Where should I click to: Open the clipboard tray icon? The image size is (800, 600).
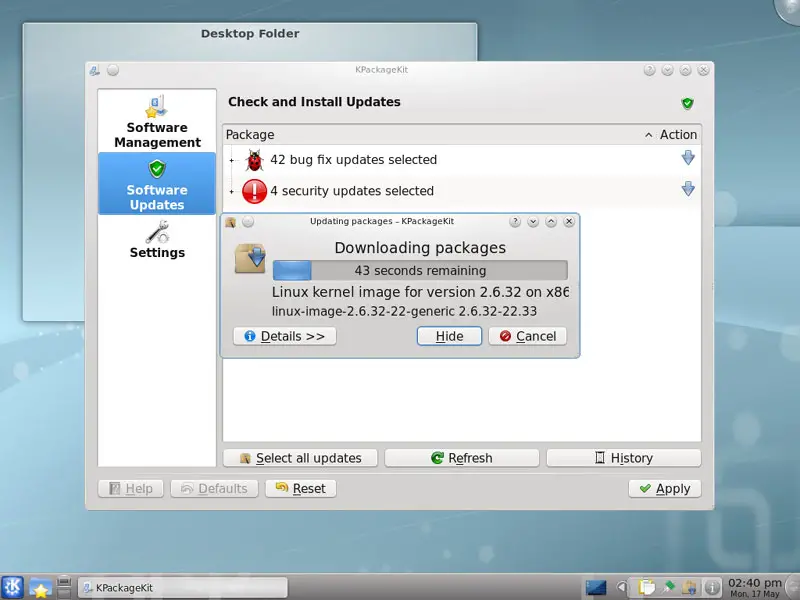[647, 588]
